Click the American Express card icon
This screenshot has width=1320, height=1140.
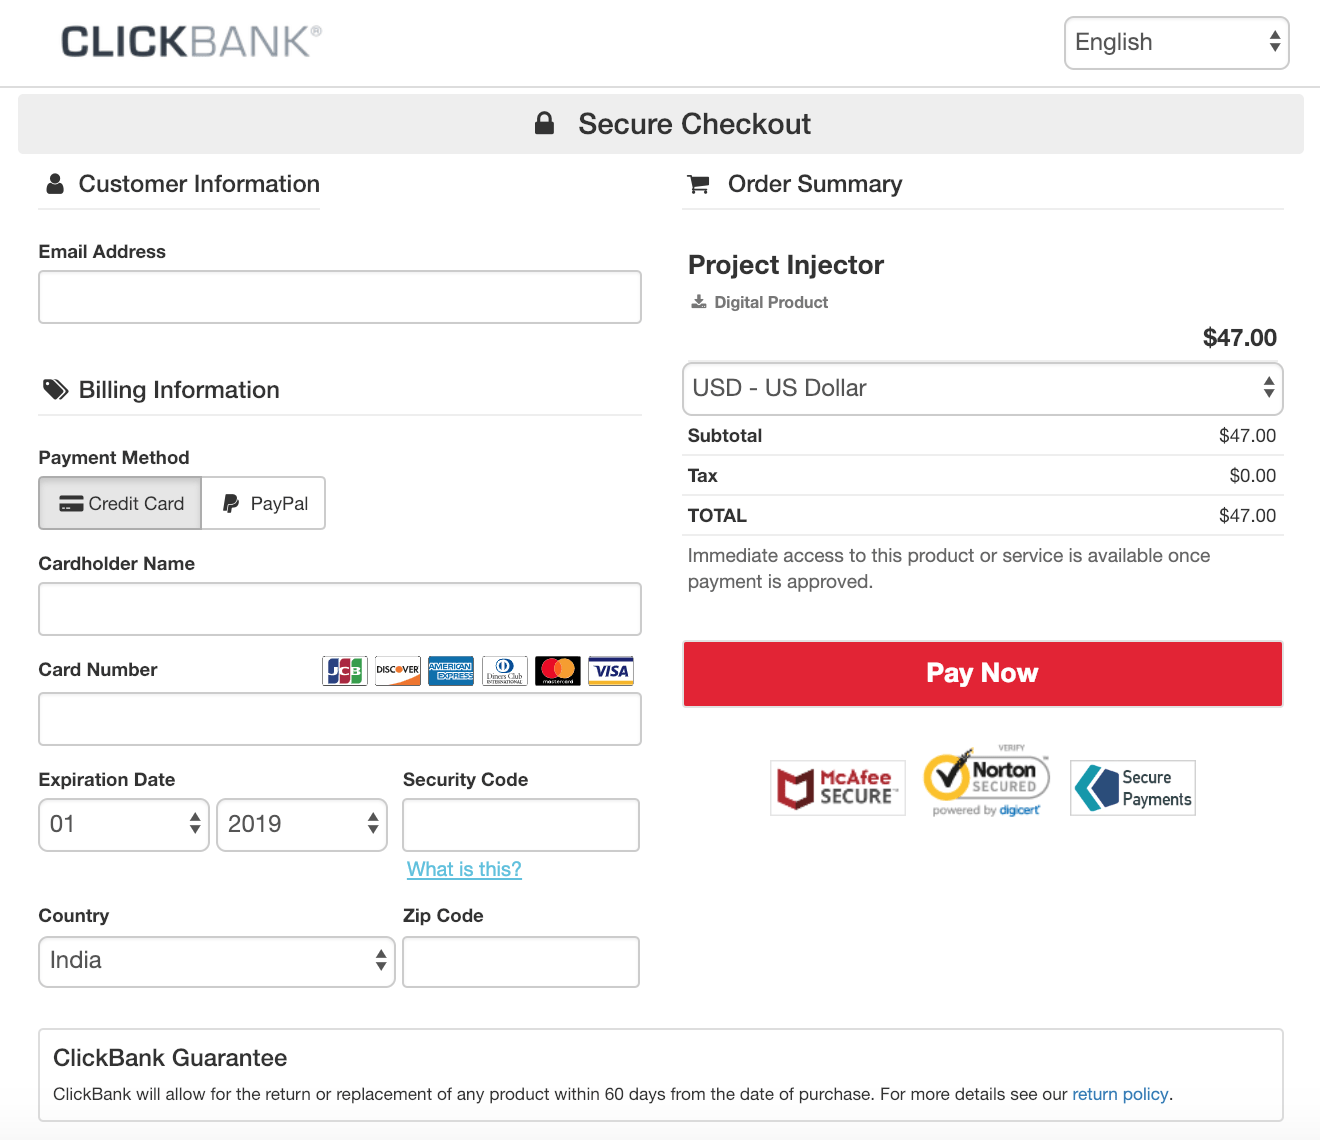pyautogui.click(x=451, y=671)
